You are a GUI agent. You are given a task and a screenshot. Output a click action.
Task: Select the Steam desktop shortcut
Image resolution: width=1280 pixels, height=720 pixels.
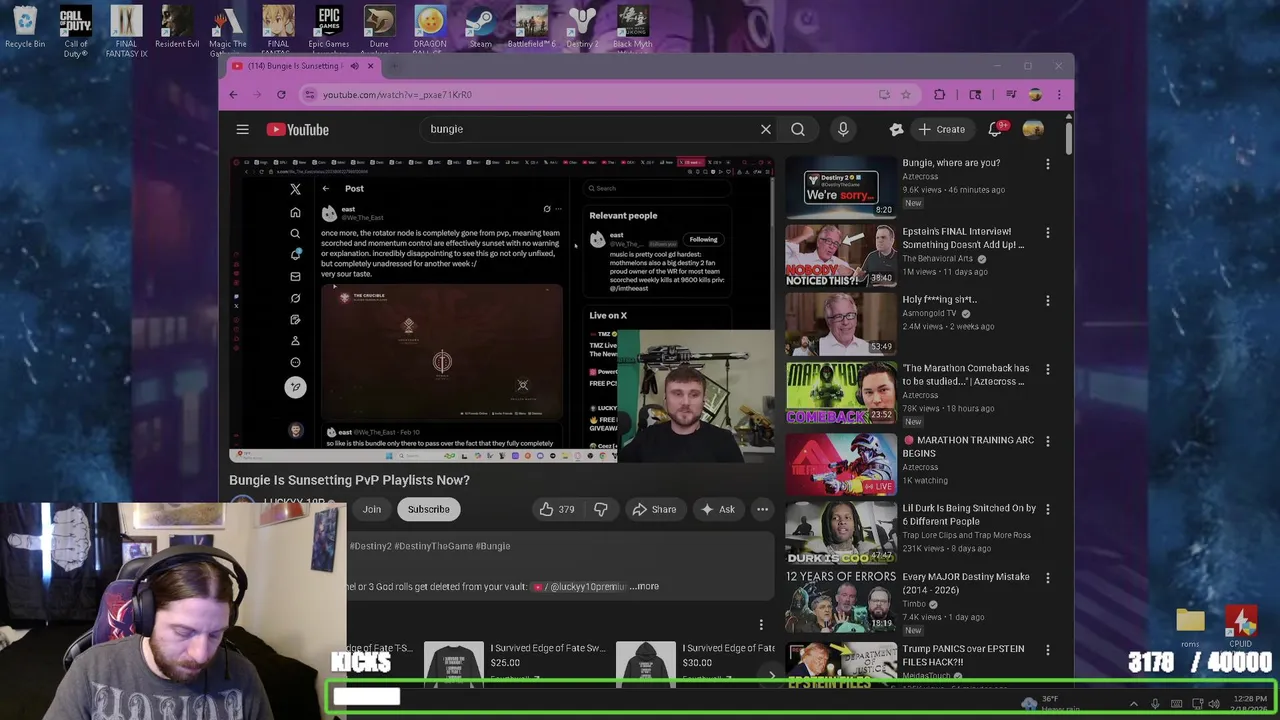click(x=481, y=27)
